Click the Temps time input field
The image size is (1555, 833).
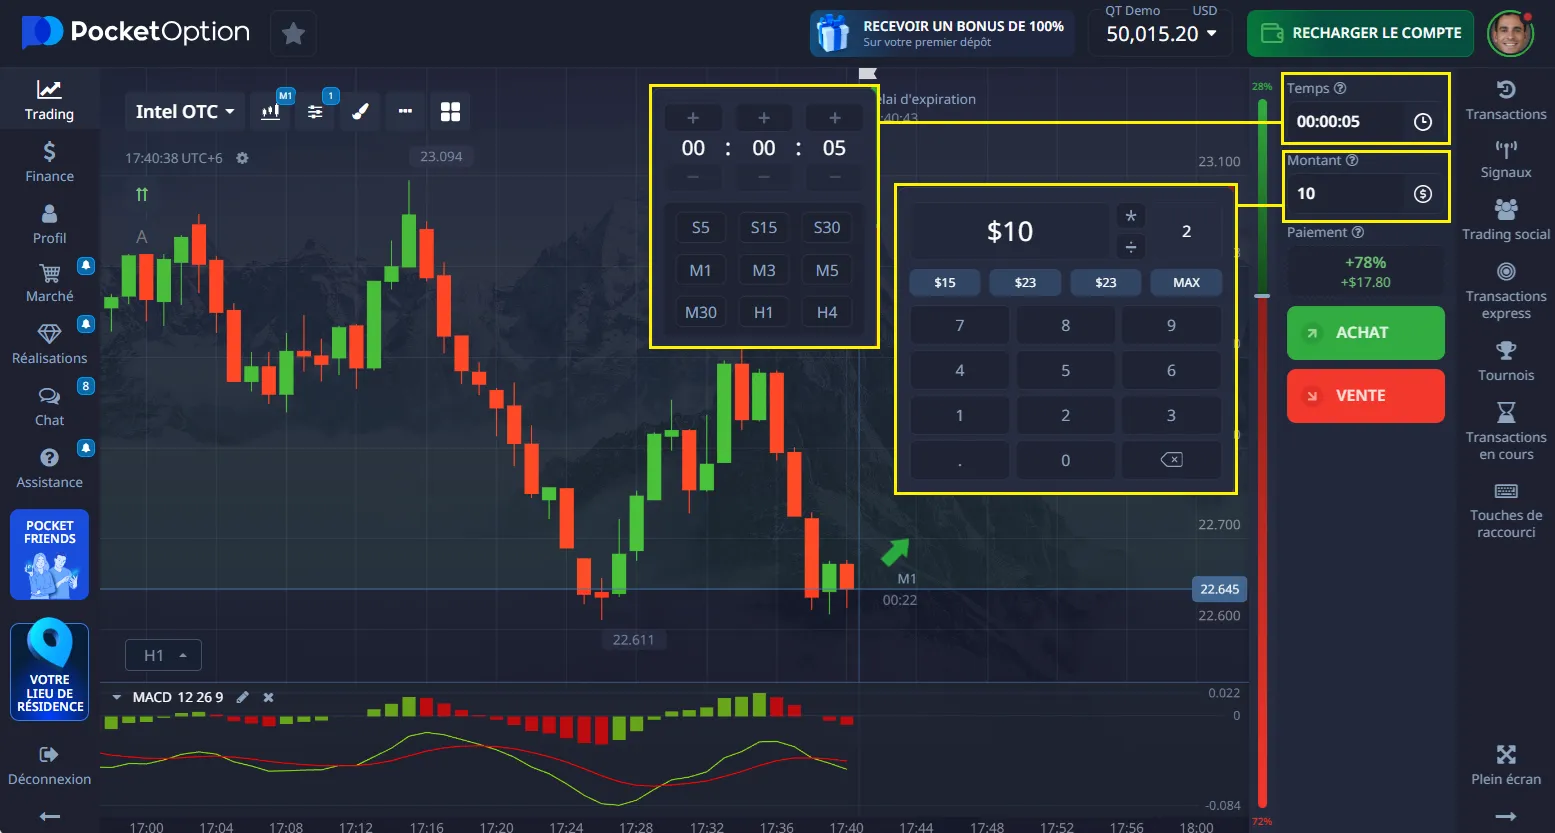pos(1365,122)
